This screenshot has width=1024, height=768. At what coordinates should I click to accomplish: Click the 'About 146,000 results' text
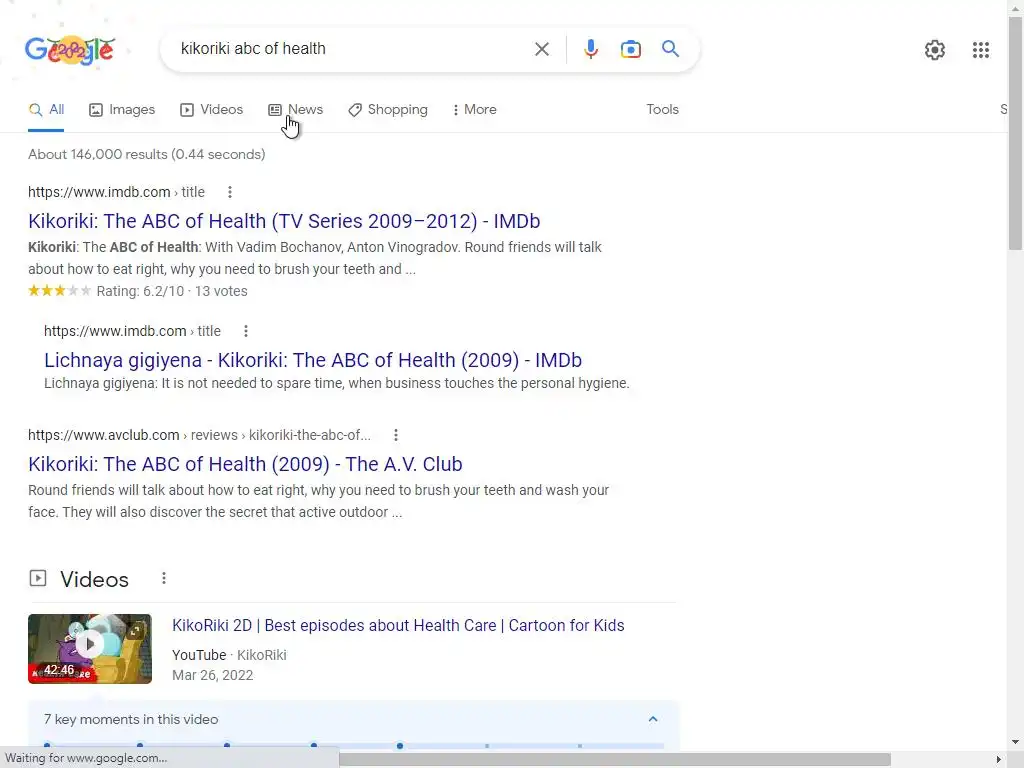146,155
